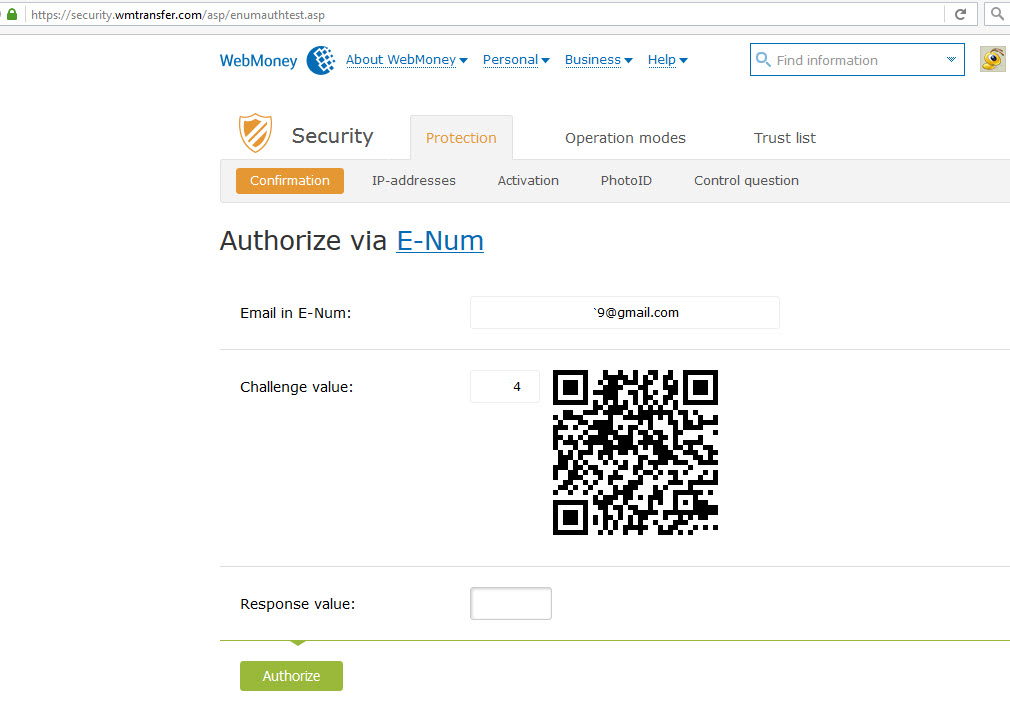Open the Personal dropdown menu
1010x713 pixels.
[x=516, y=60]
